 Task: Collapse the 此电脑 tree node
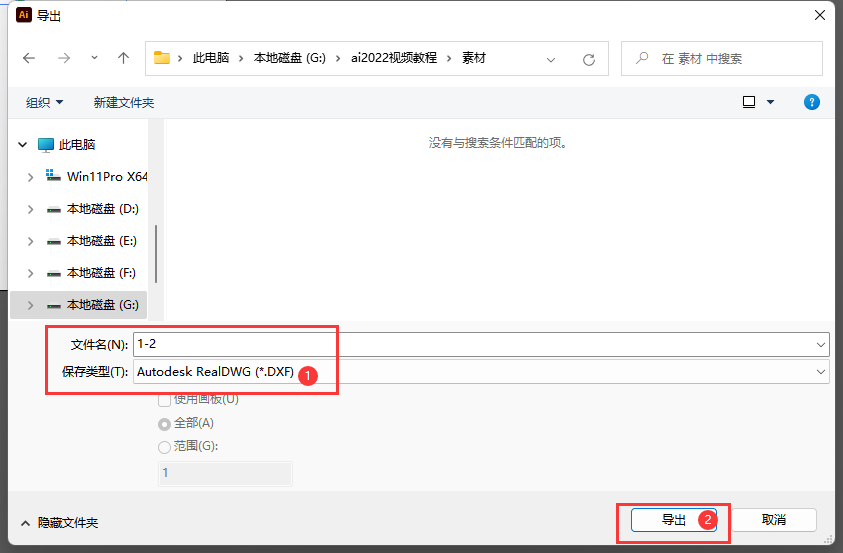23,145
